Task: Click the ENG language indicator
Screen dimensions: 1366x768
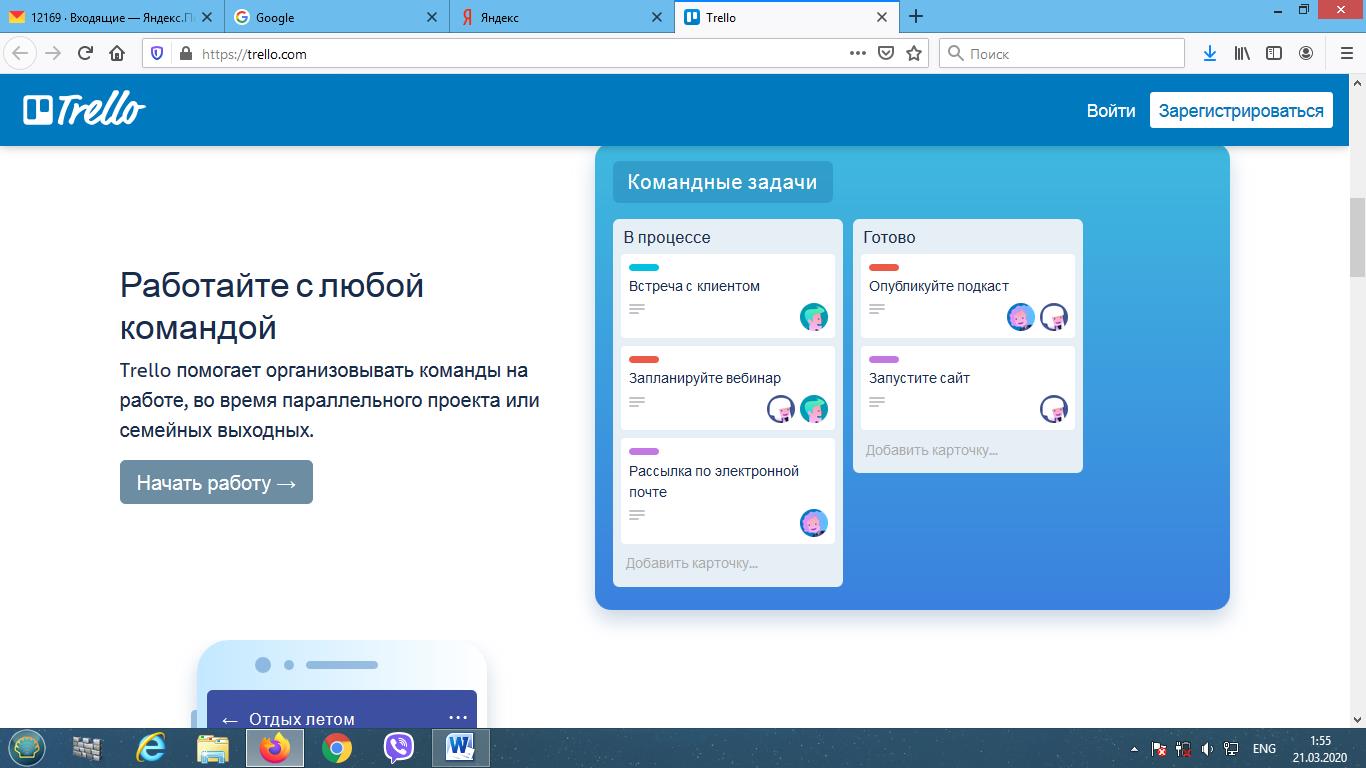Action: tap(1264, 749)
